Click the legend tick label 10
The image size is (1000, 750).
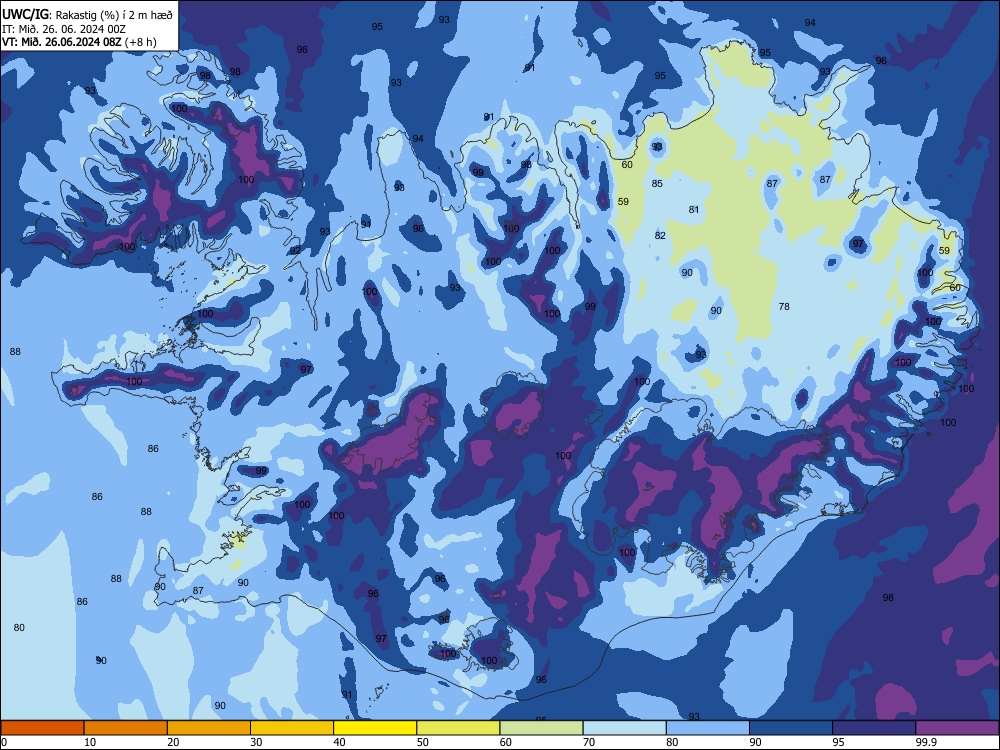(90, 742)
